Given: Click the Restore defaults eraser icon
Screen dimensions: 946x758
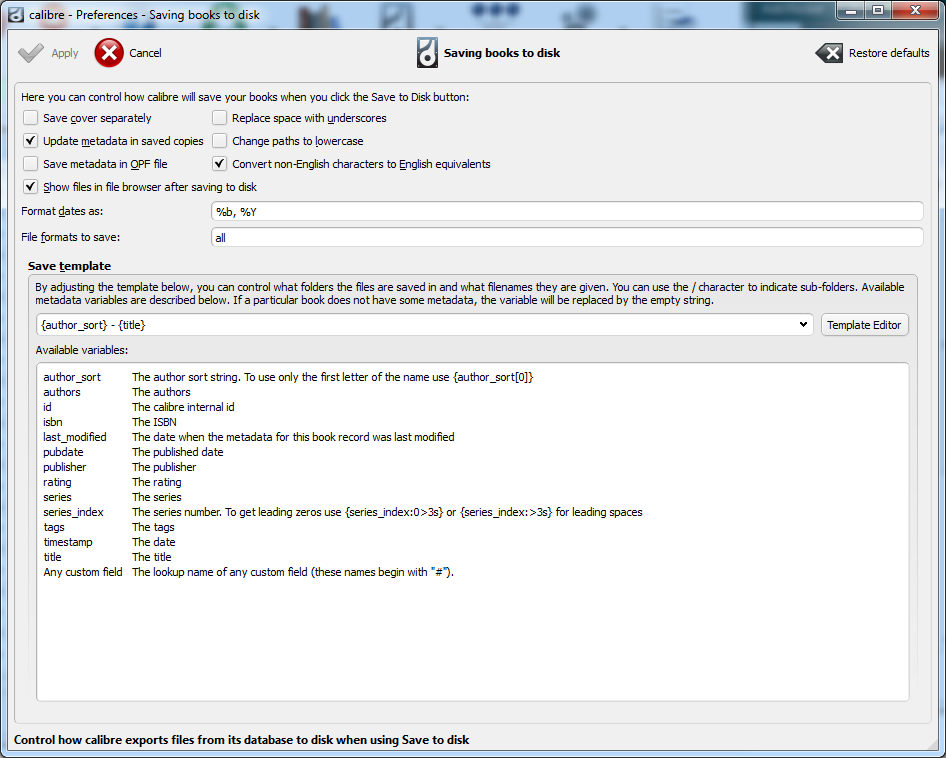Looking at the screenshot, I should coord(829,53).
